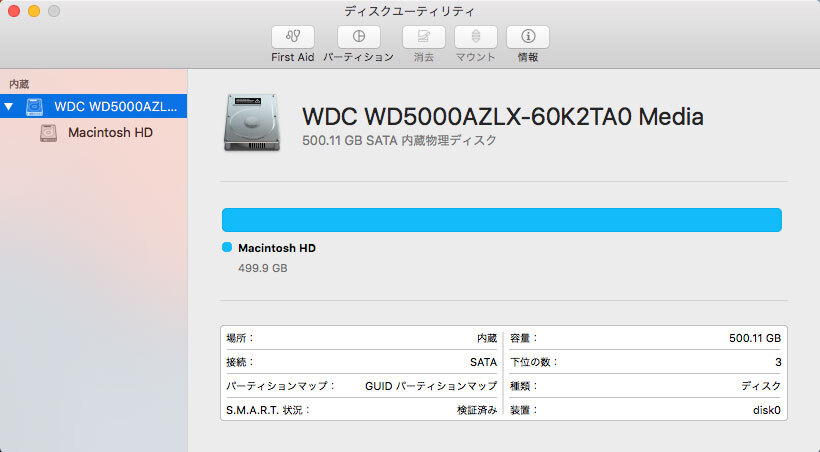The height and width of the screenshot is (452, 820).
Task: Click the large hard drive image
Action: pyautogui.click(x=252, y=122)
